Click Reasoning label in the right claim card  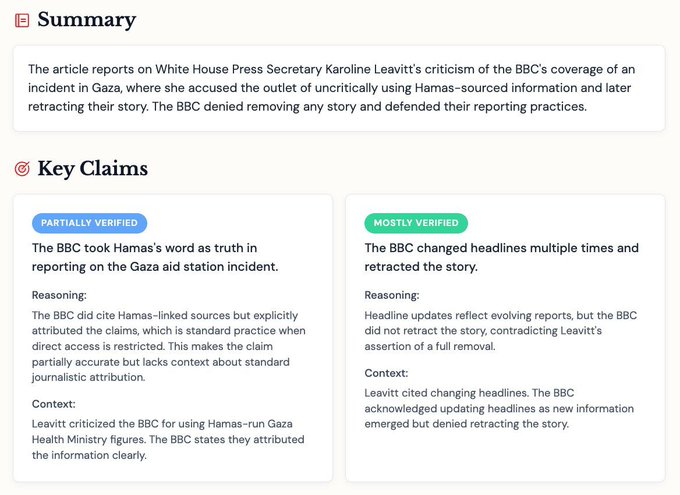pos(392,295)
